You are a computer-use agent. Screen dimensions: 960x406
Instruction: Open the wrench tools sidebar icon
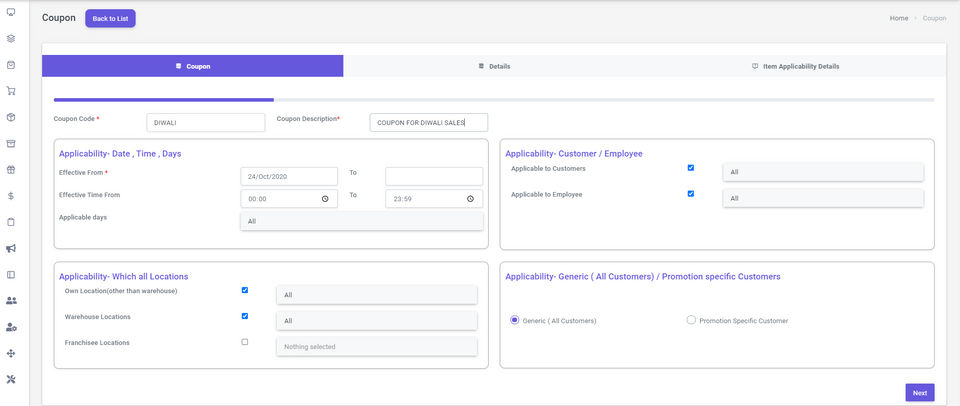click(11, 379)
